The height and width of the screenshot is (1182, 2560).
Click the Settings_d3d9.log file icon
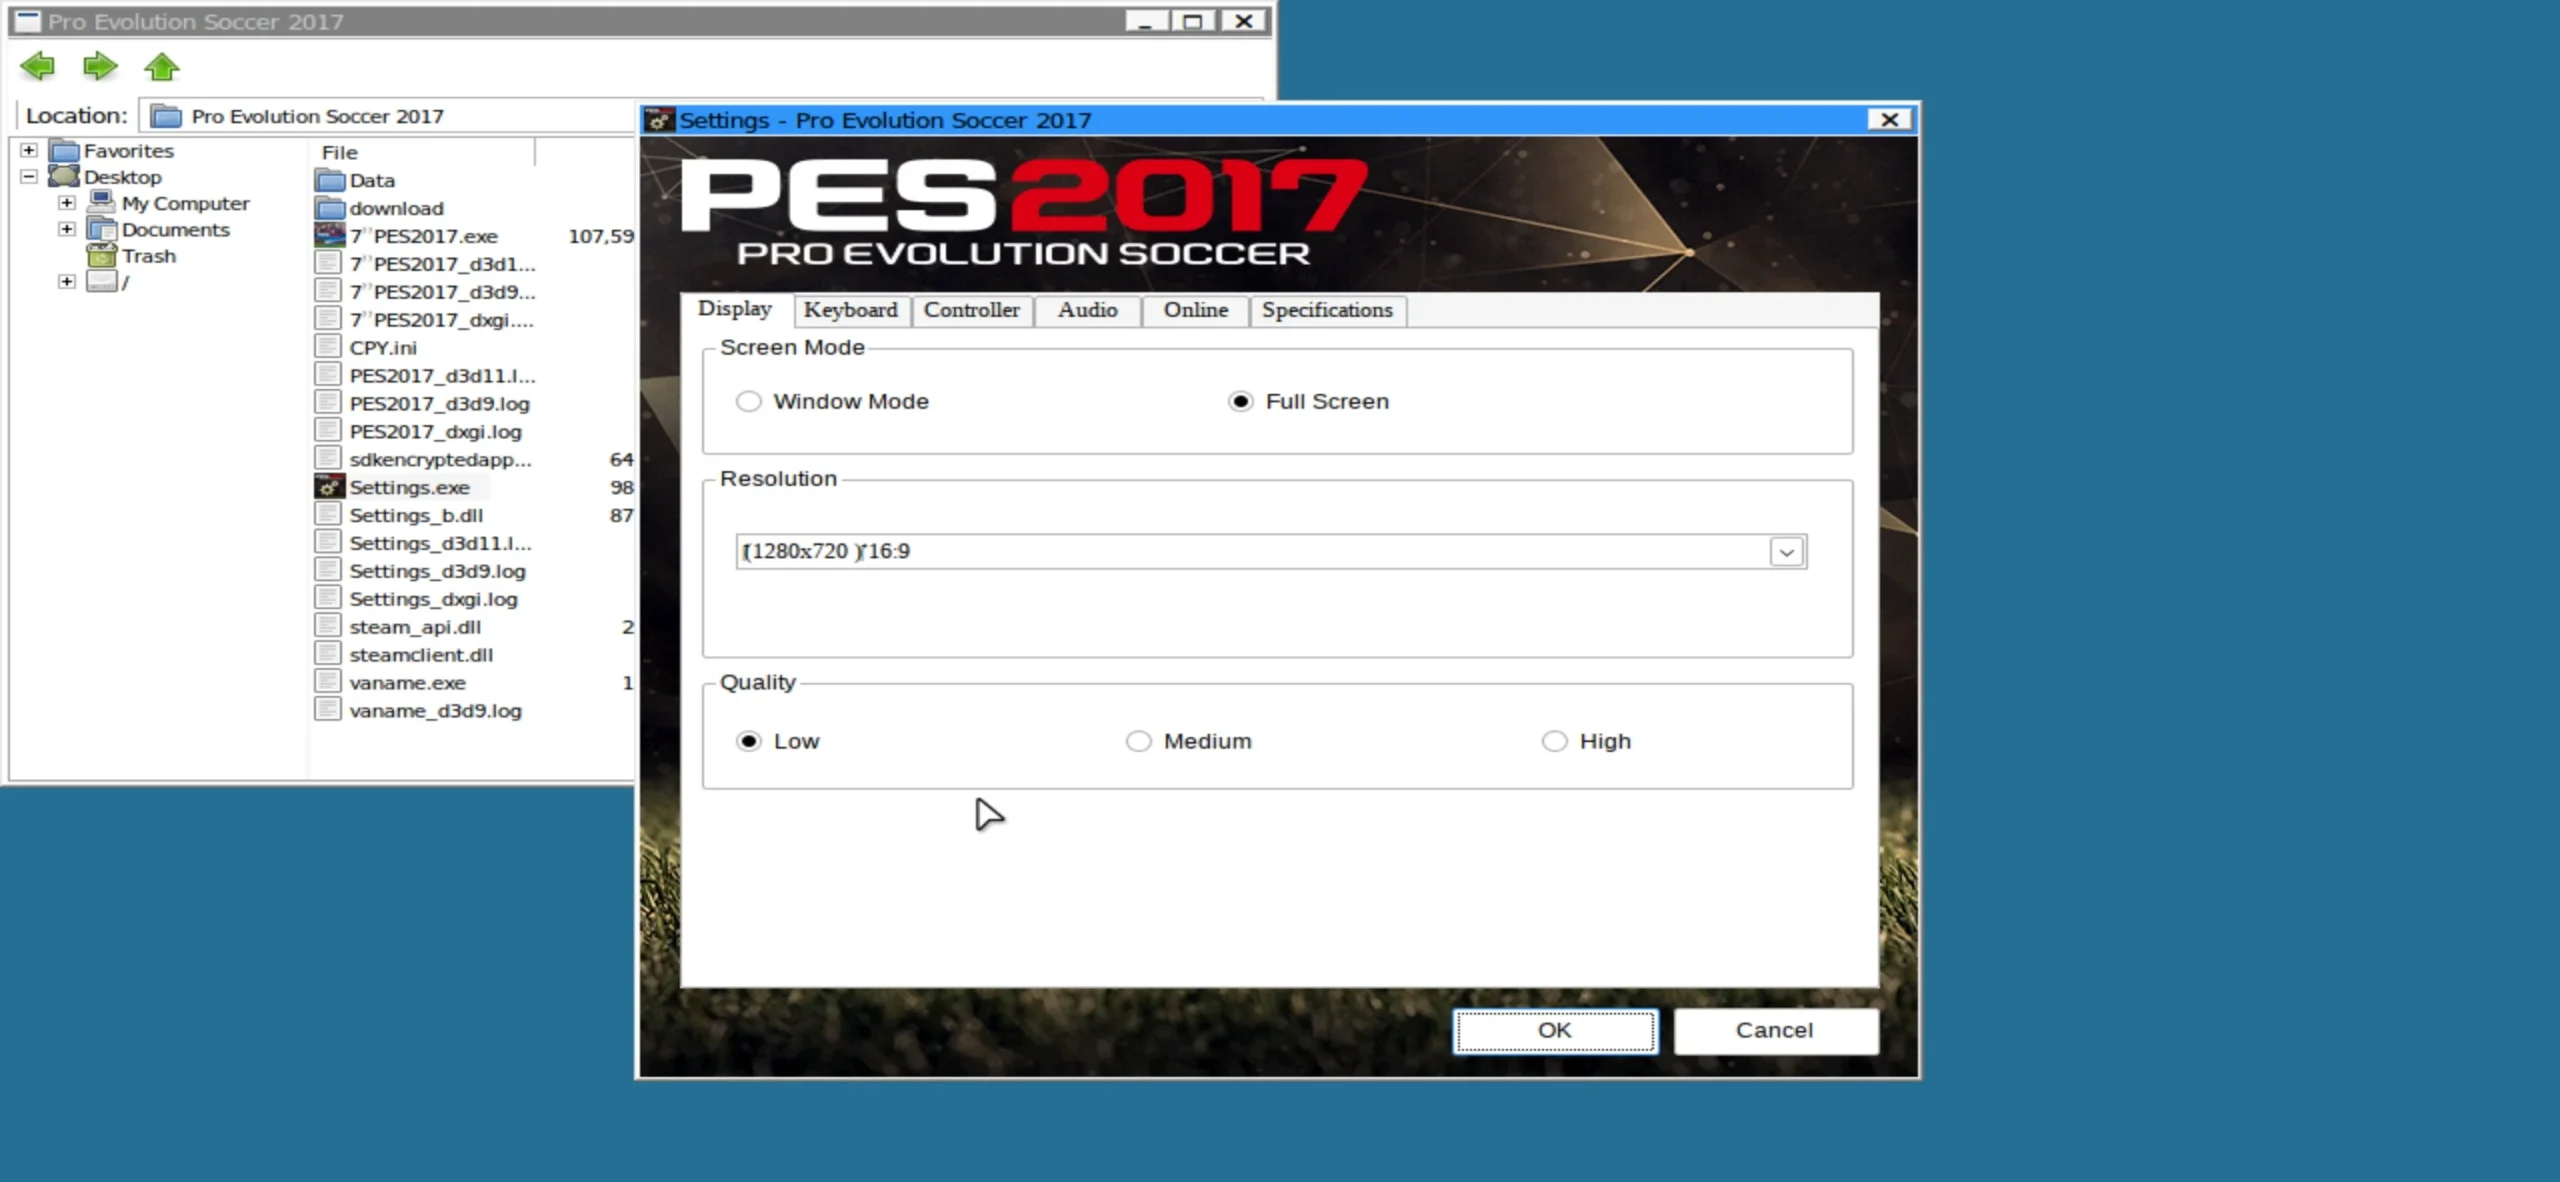coord(327,570)
